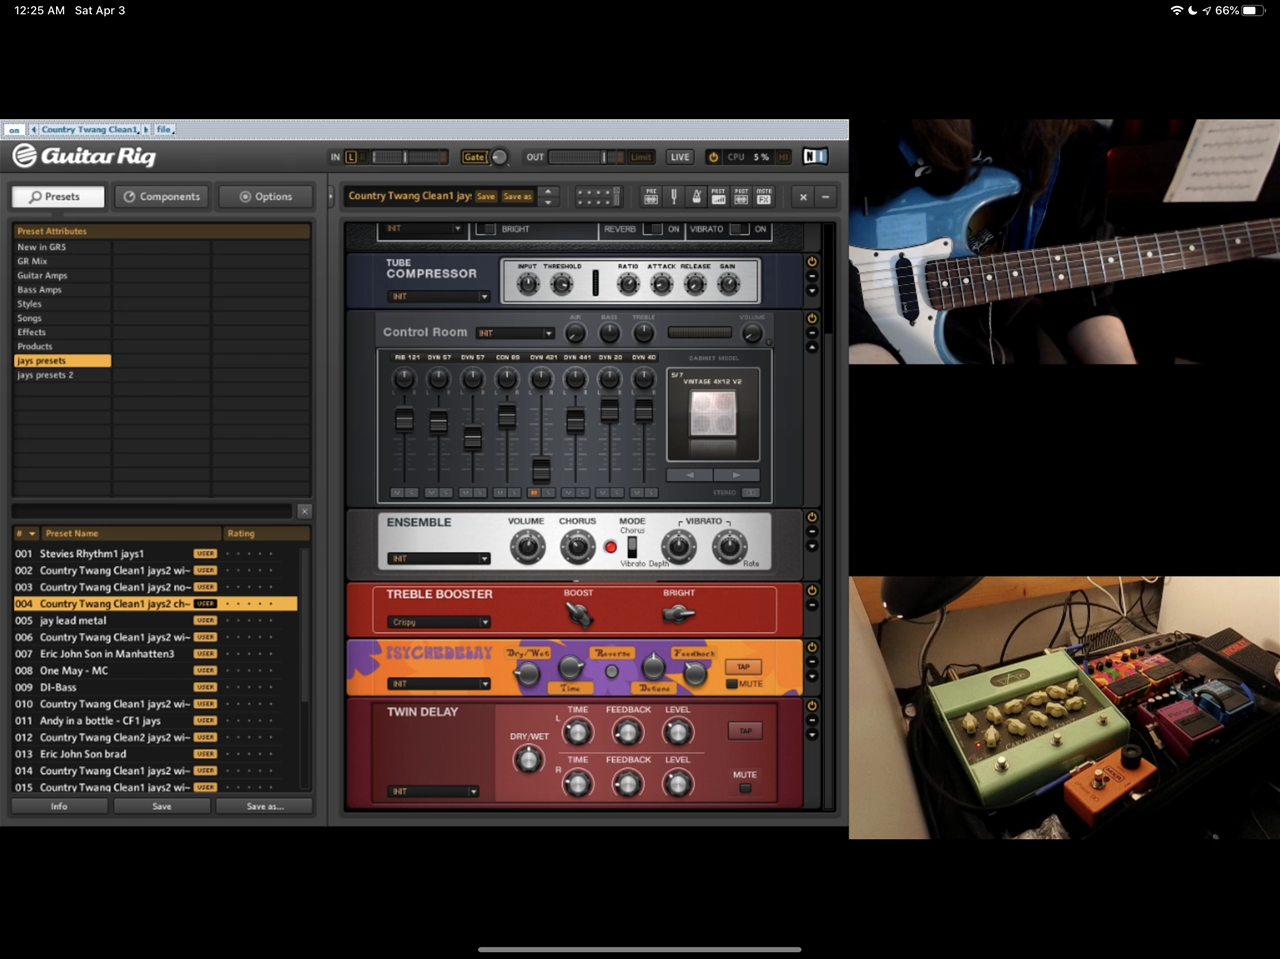Click Save as... below preset list
Image resolution: width=1280 pixels, height=959 pixels.
pyautogui.click(x=265, y=806)
